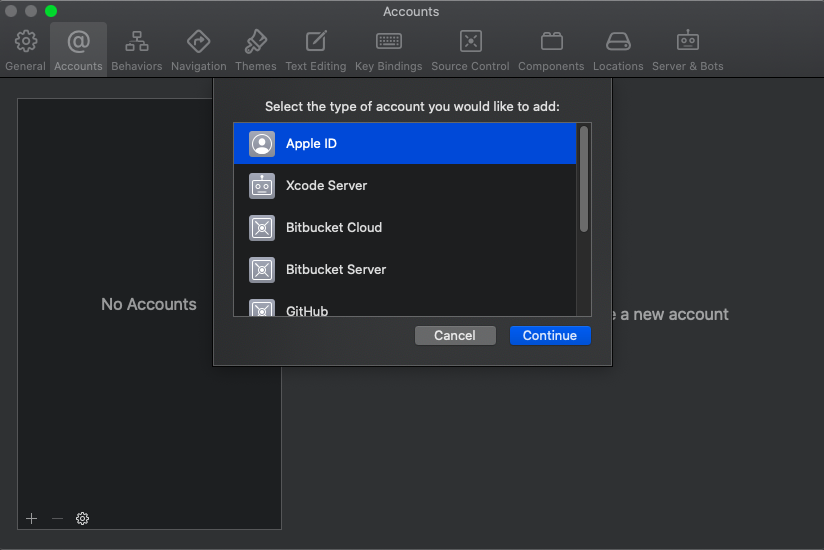
Task: Select the Xcode Server account type
Action: coord(405,186)
